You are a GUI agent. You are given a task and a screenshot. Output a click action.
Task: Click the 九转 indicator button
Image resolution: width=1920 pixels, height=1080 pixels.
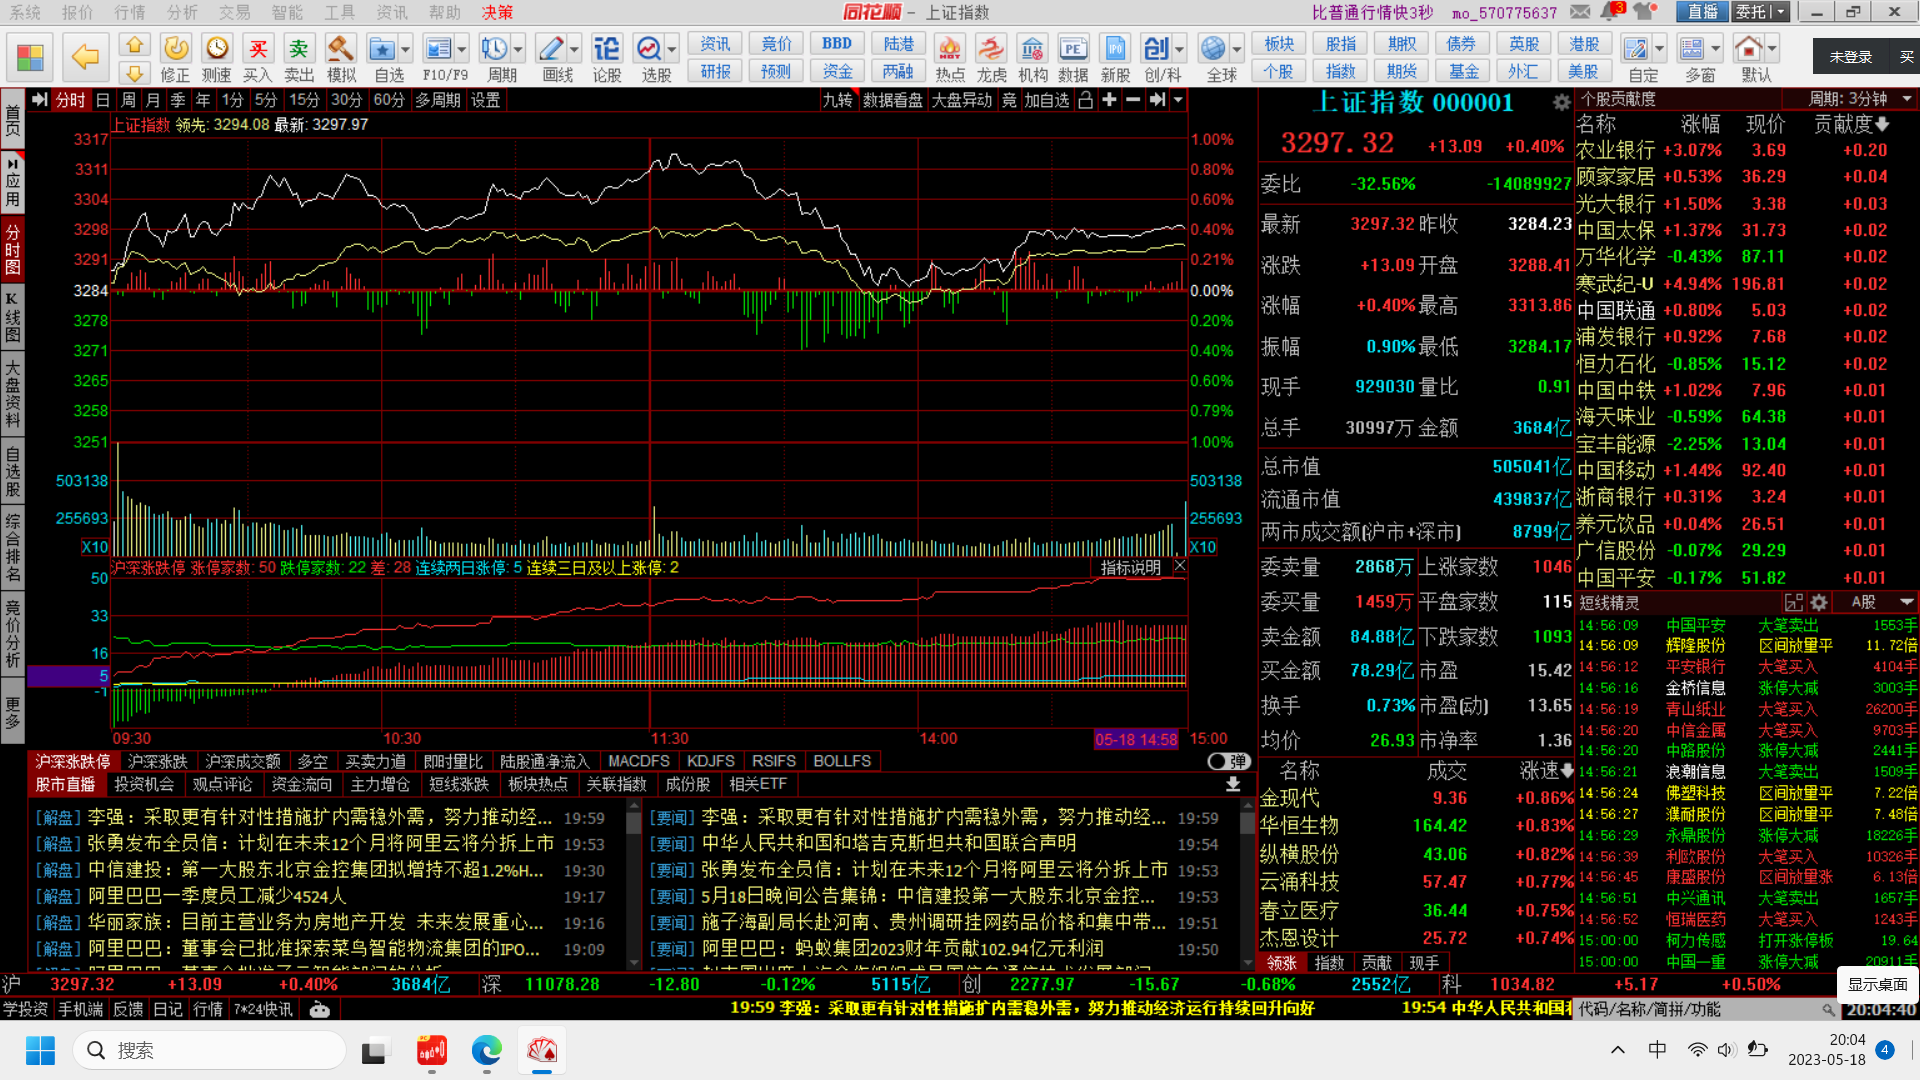838,100
